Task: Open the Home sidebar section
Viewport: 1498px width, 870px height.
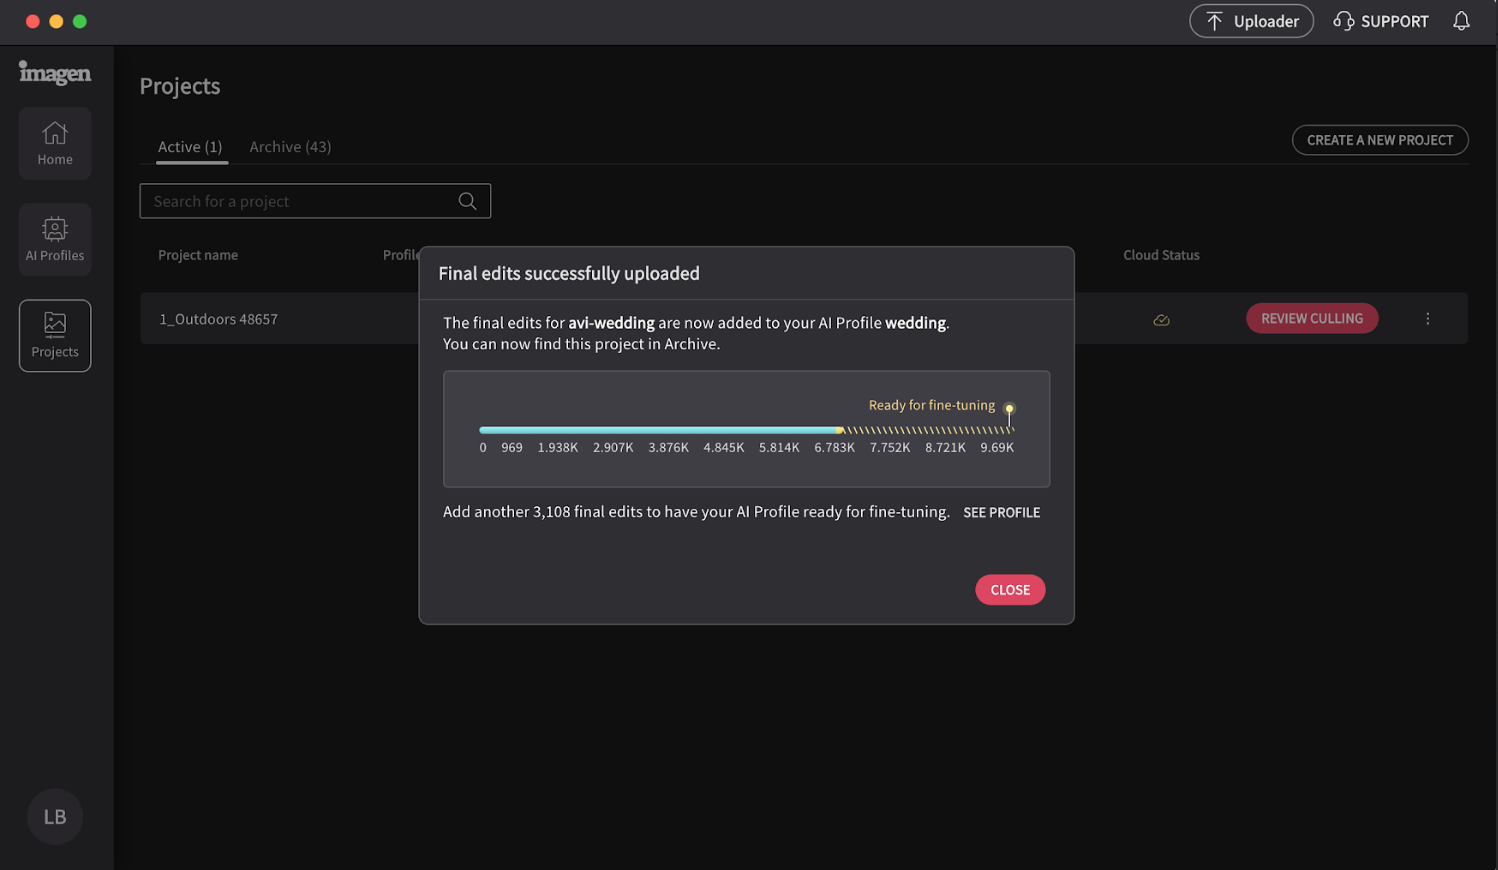Action: [55, 144]
